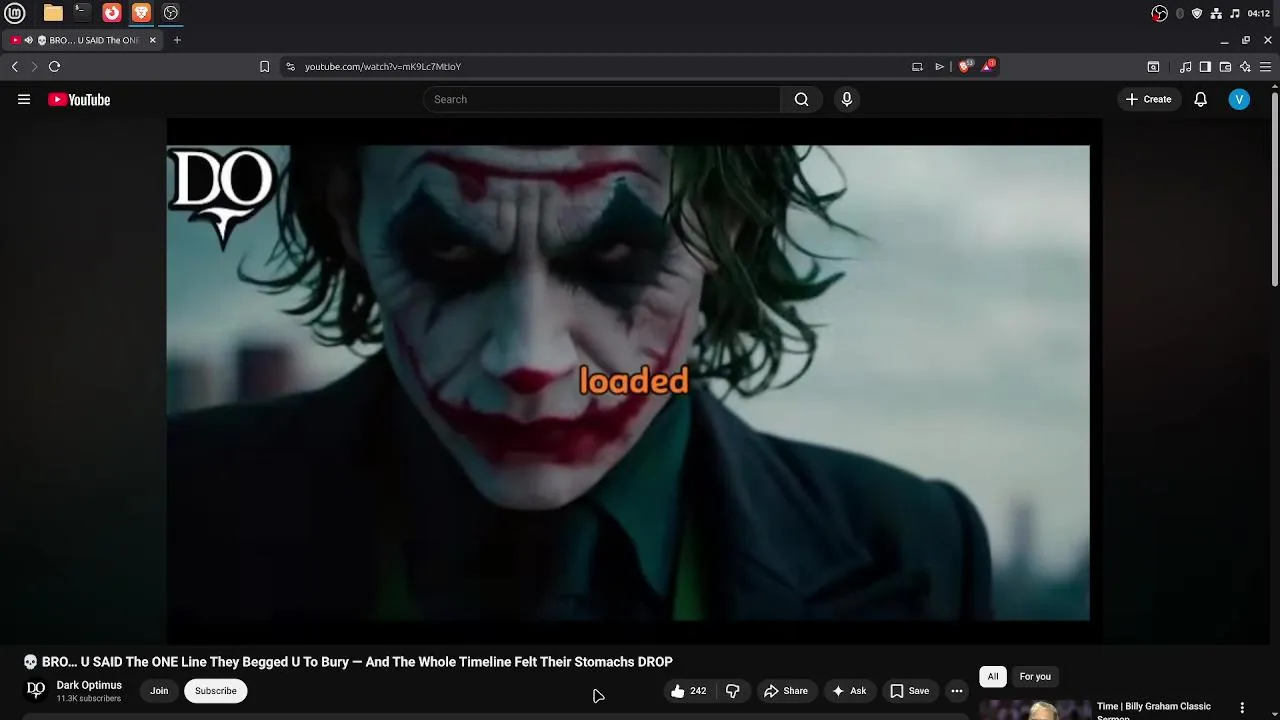The width and height of the screenshot is (1280, 720).
Task: Open the account avatar menu
Action: point(1239,99)
